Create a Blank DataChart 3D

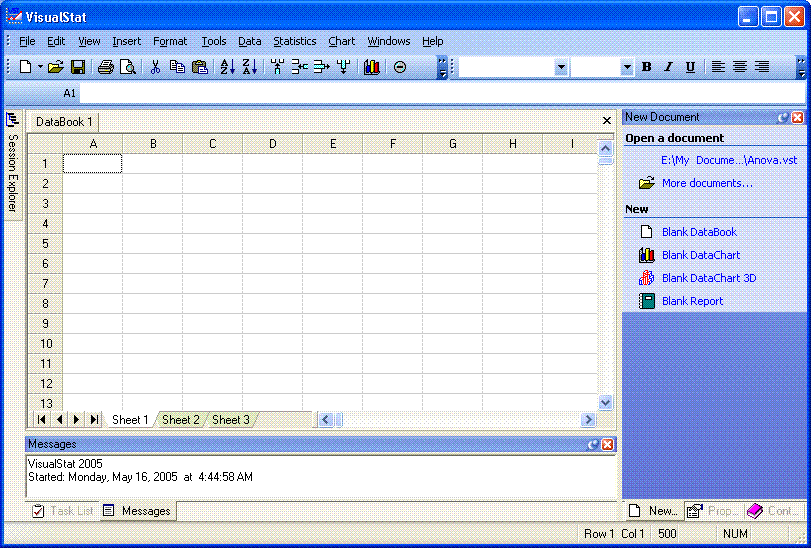point(709,278)
